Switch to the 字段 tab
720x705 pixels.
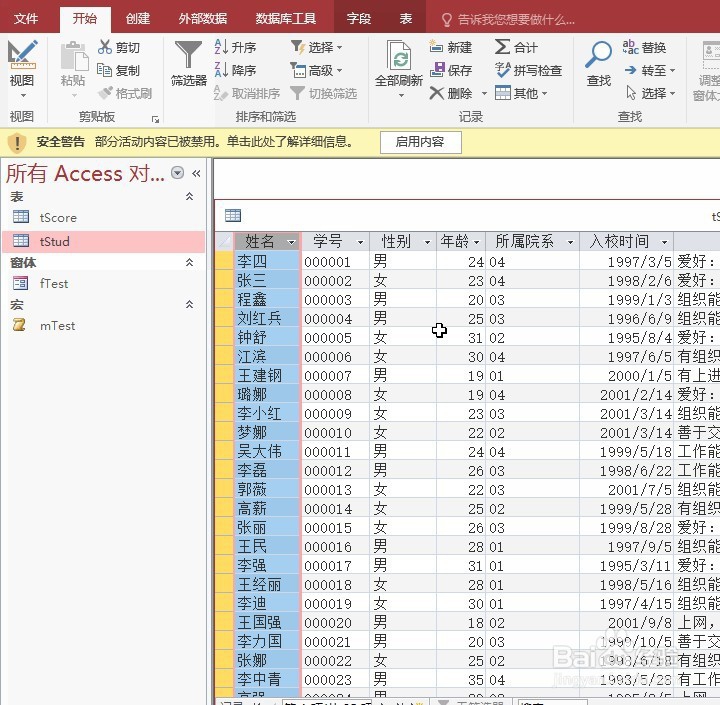[x=359, y=19]
